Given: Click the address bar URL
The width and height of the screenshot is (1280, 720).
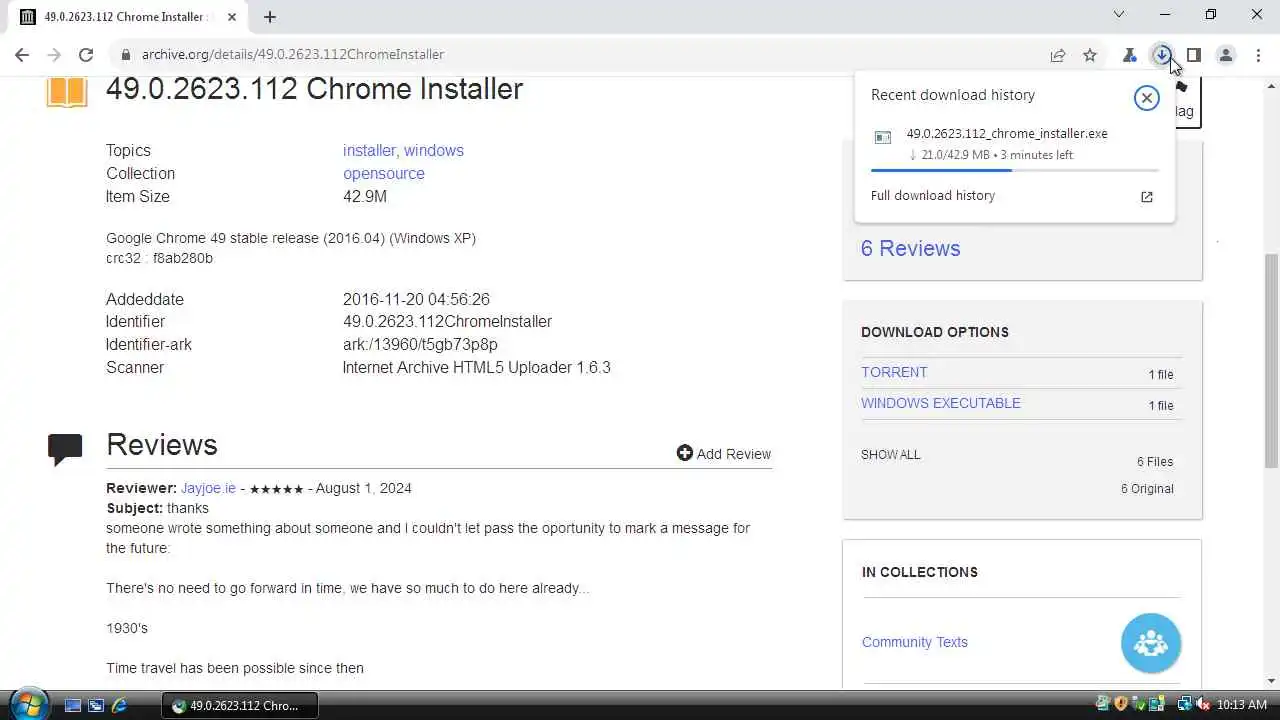Looking at the screenshot, I should pyautogui.click(x=293, y=55).
